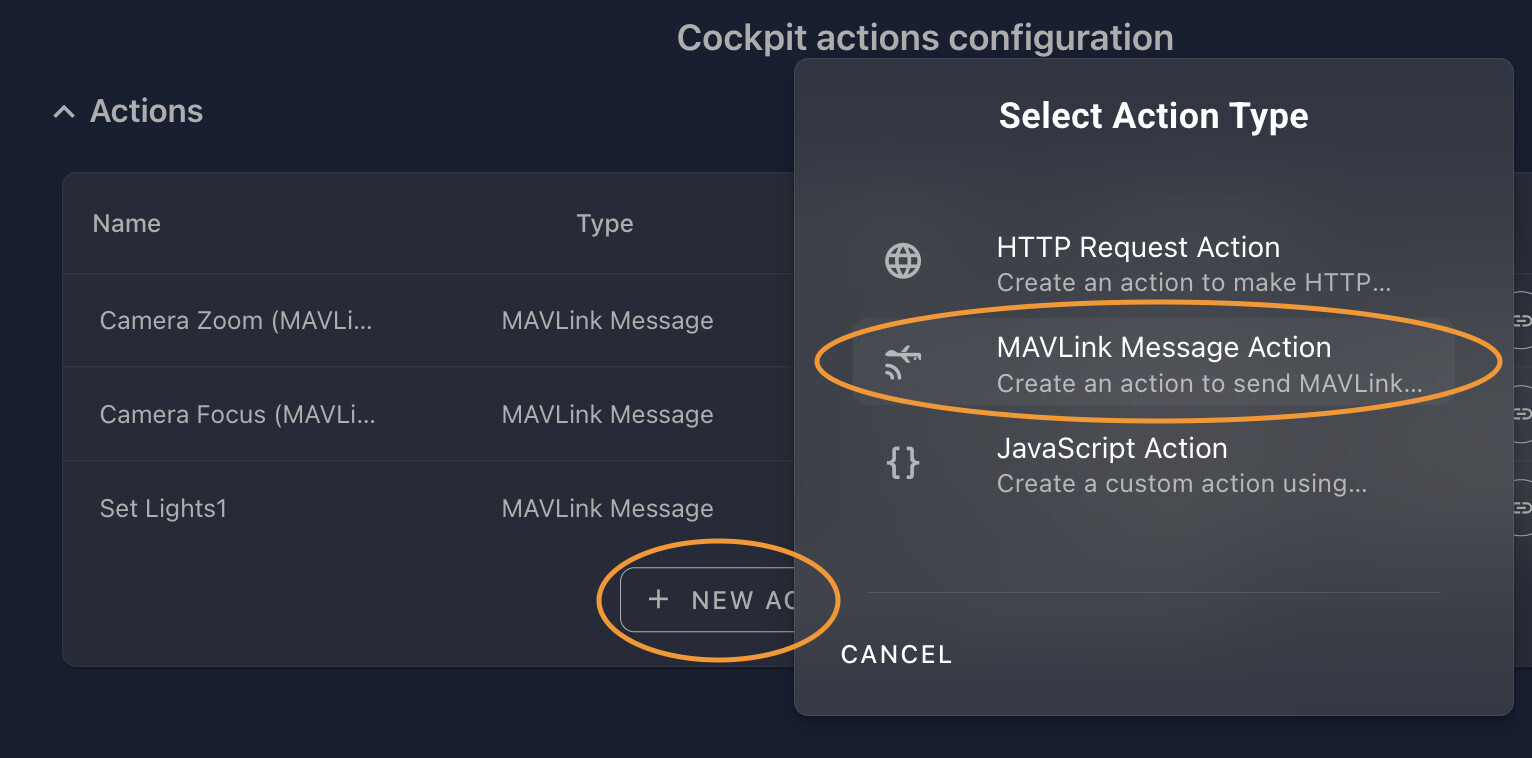Click the Name column header
Screen dimensions: 1532x758
coord(126,223)
